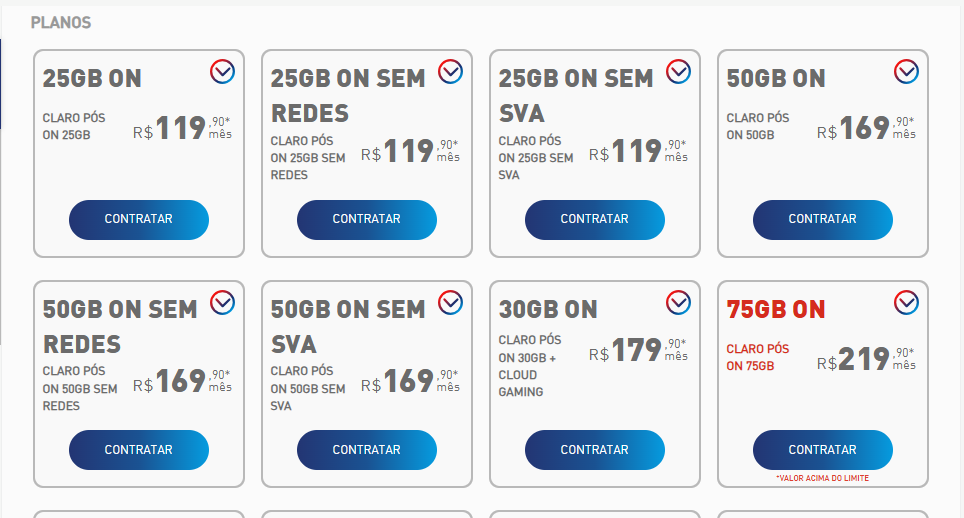This screenshot has height=518, width=964.
Task: Click the 30GB ON plan title
Action: (548, 310)
